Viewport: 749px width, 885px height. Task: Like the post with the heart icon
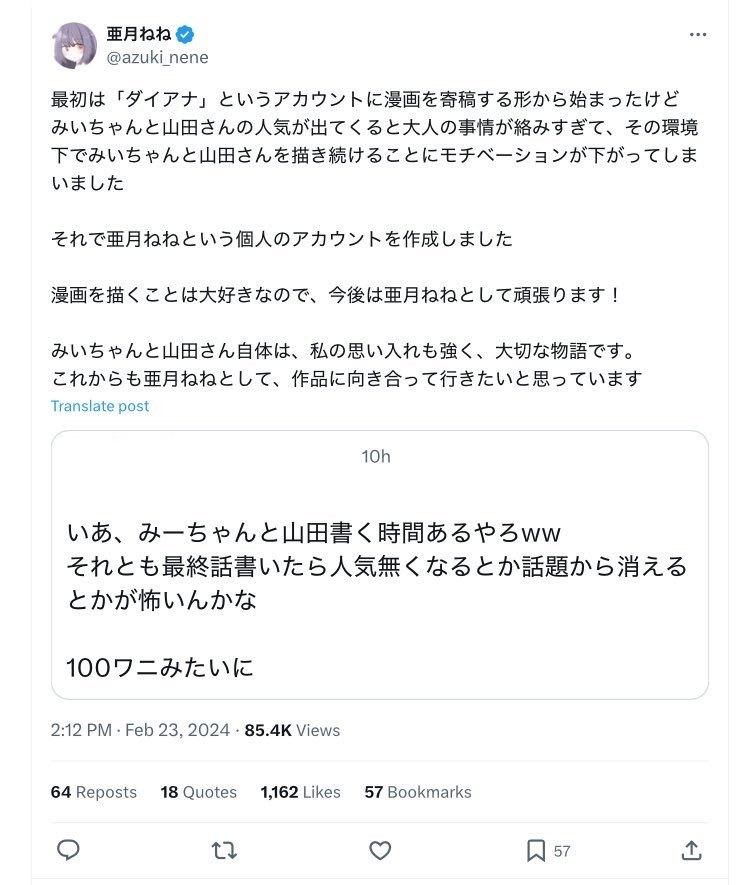pos(380,851)
